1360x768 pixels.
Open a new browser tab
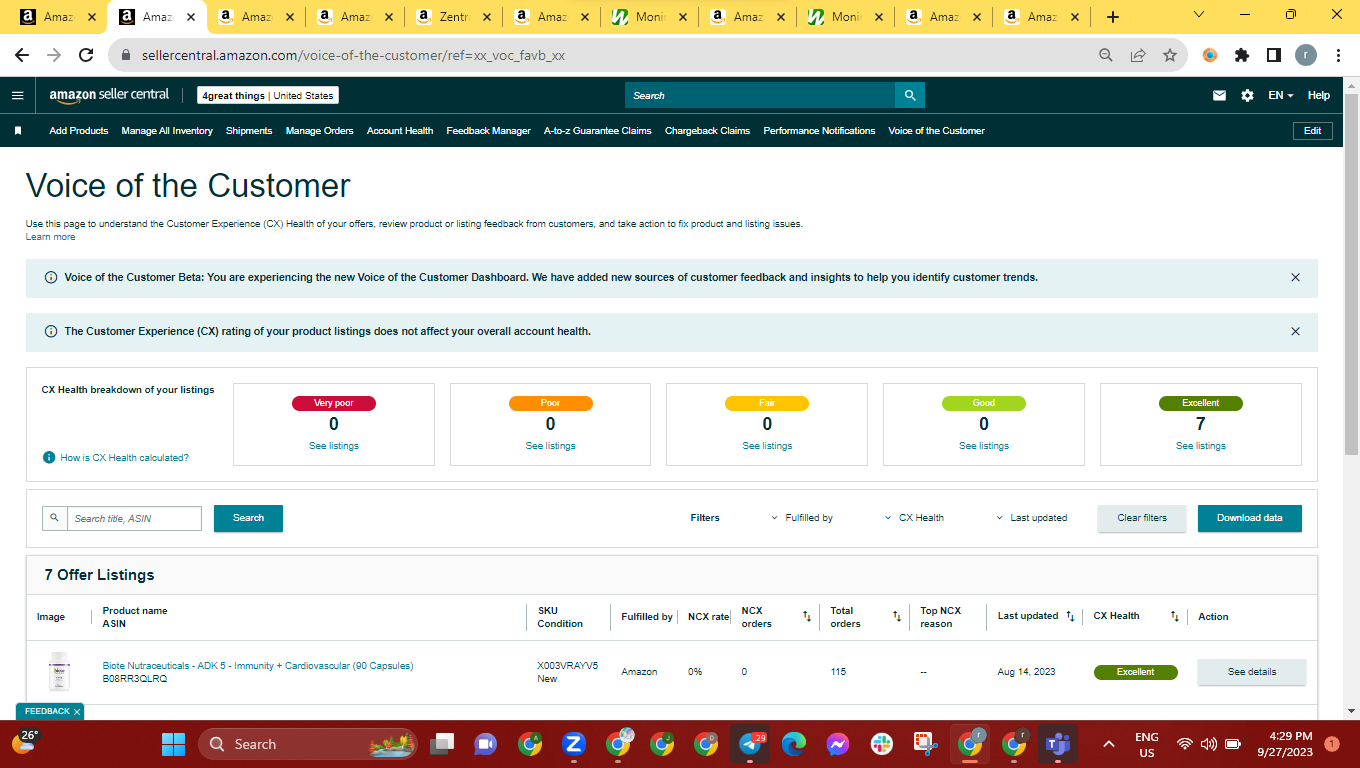(x=1113, y=17)
